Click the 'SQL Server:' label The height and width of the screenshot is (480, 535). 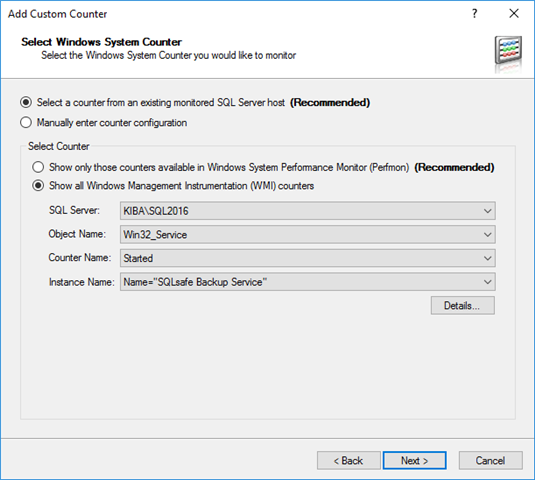pos(74,210)
